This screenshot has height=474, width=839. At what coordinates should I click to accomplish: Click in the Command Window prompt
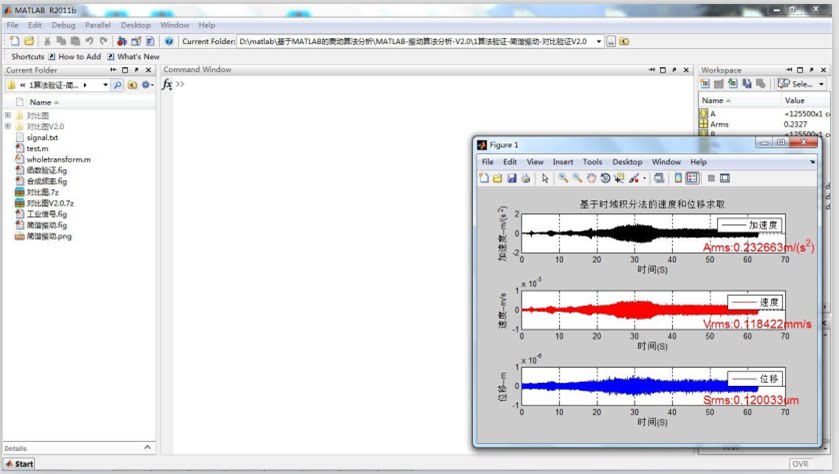tap(180, 84)
